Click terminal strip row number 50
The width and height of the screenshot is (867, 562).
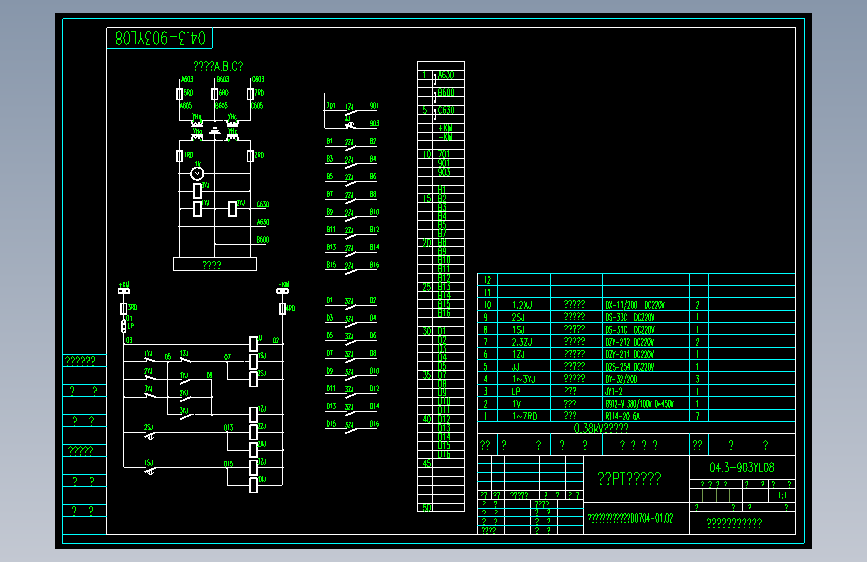point(427,508)
